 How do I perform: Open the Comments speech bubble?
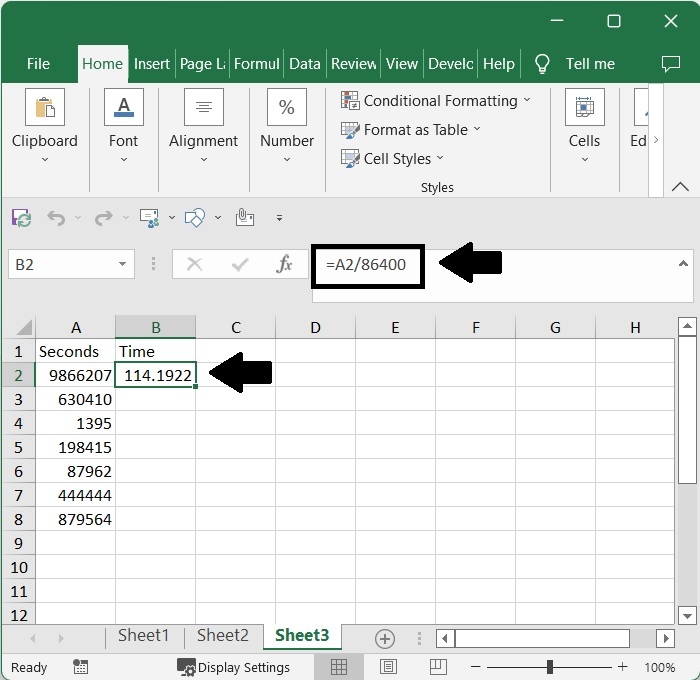pos(671,64)
